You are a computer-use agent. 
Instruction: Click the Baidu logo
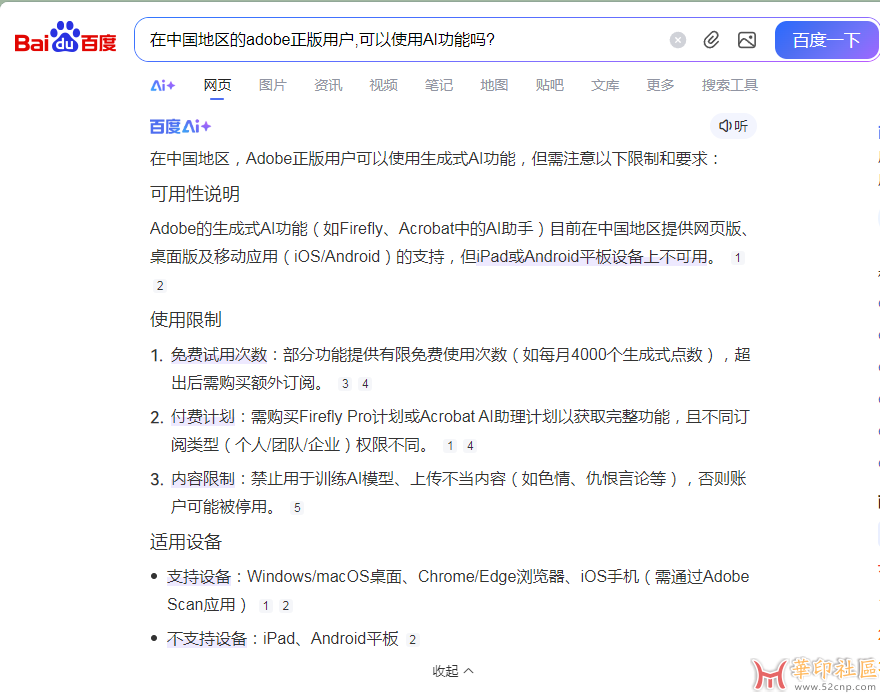pos(64,39)
